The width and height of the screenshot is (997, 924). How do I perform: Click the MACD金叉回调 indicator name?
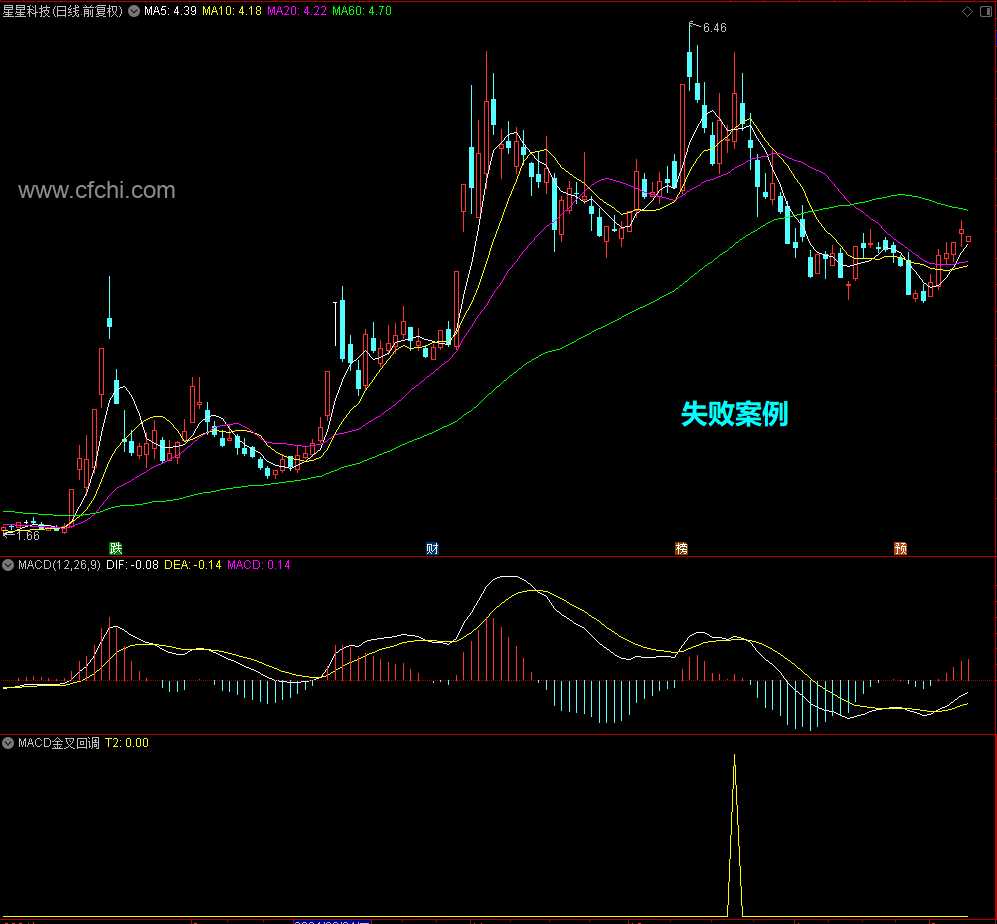point(58,743)
